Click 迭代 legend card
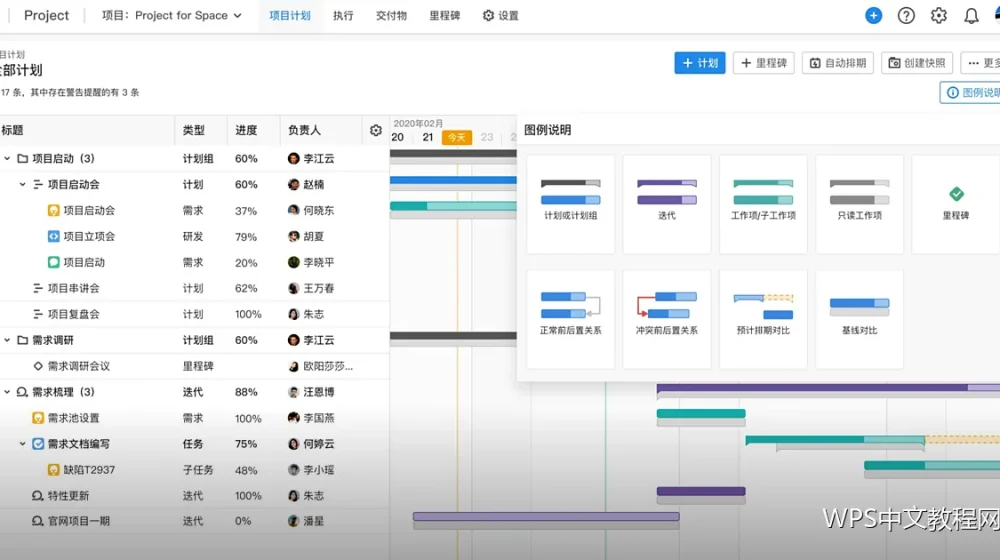The image size is (1000, 560). point(666,204)
